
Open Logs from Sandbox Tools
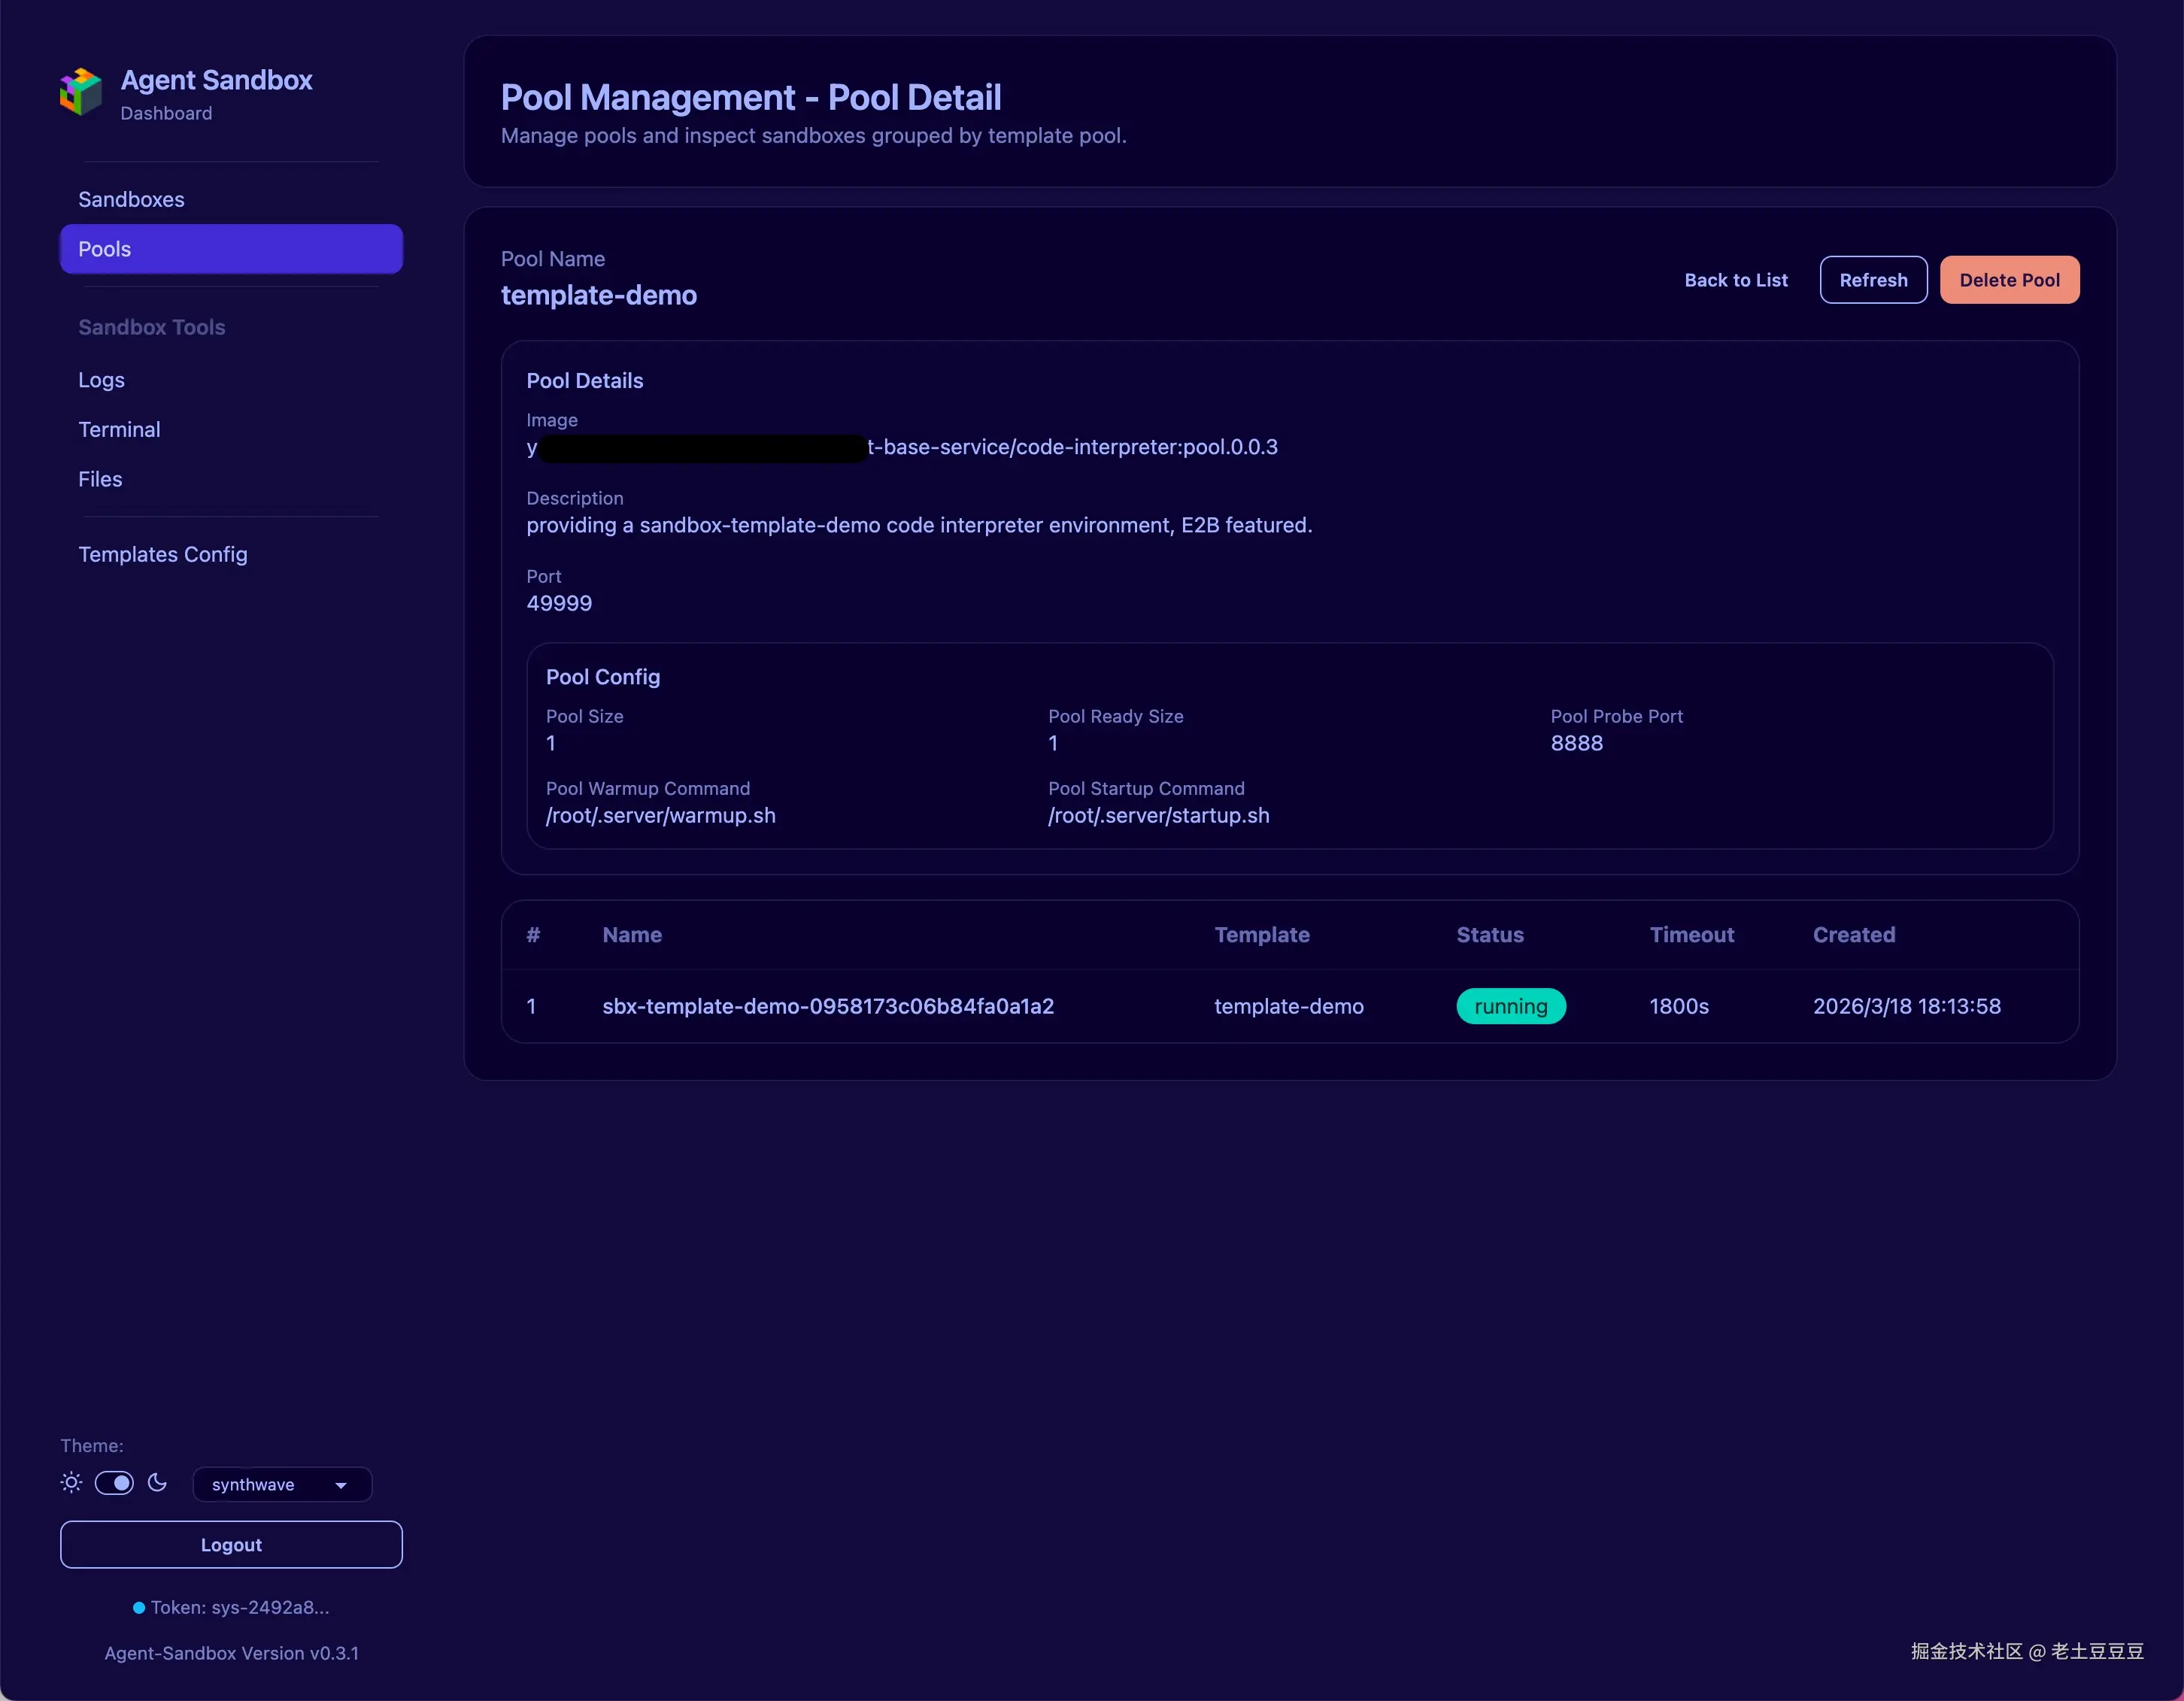(101, 380)
